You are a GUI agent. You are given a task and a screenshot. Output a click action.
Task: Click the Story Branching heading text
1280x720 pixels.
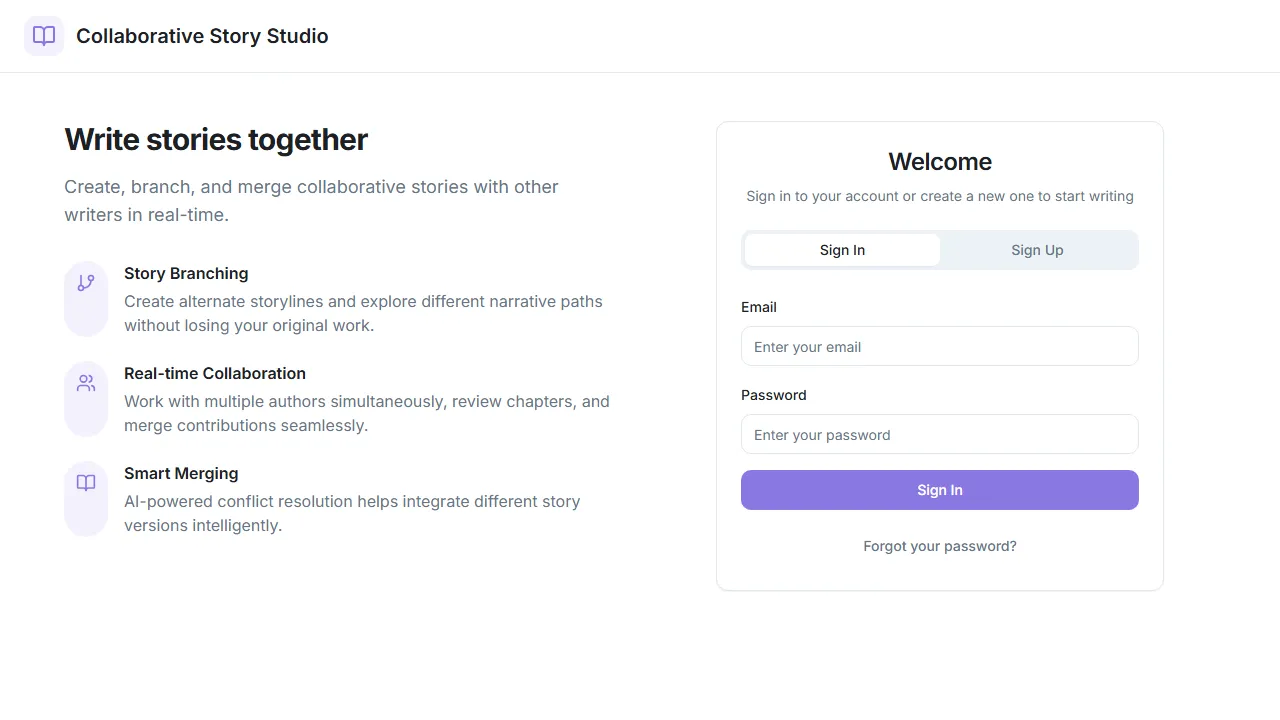186,273
